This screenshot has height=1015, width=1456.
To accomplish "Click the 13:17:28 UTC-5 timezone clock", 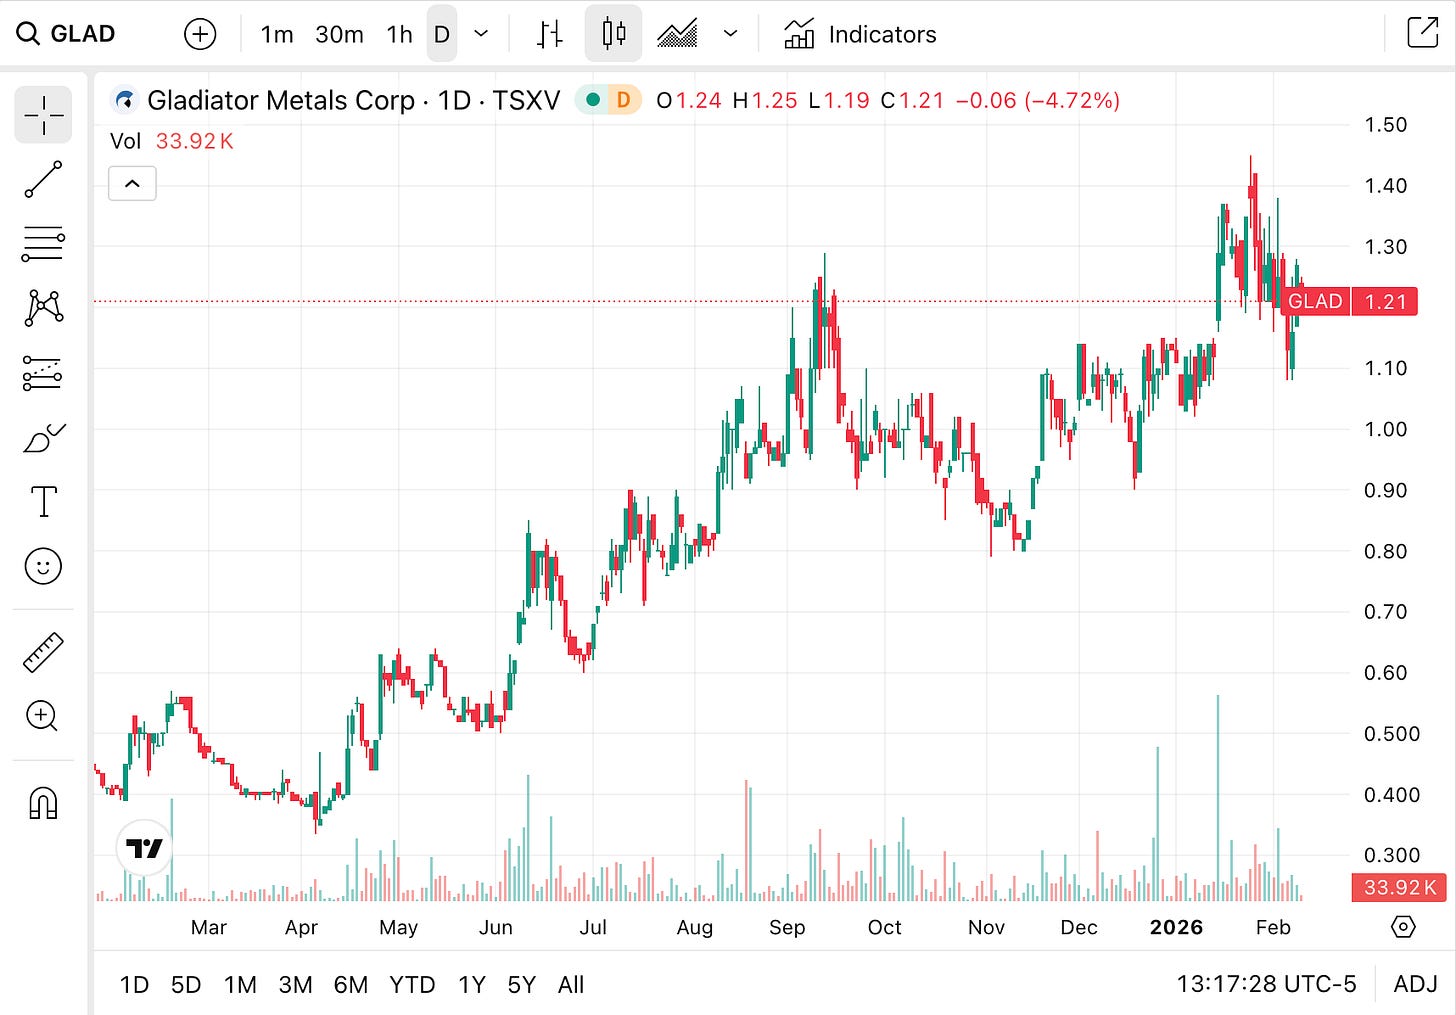I will [x=1266, y=985].
